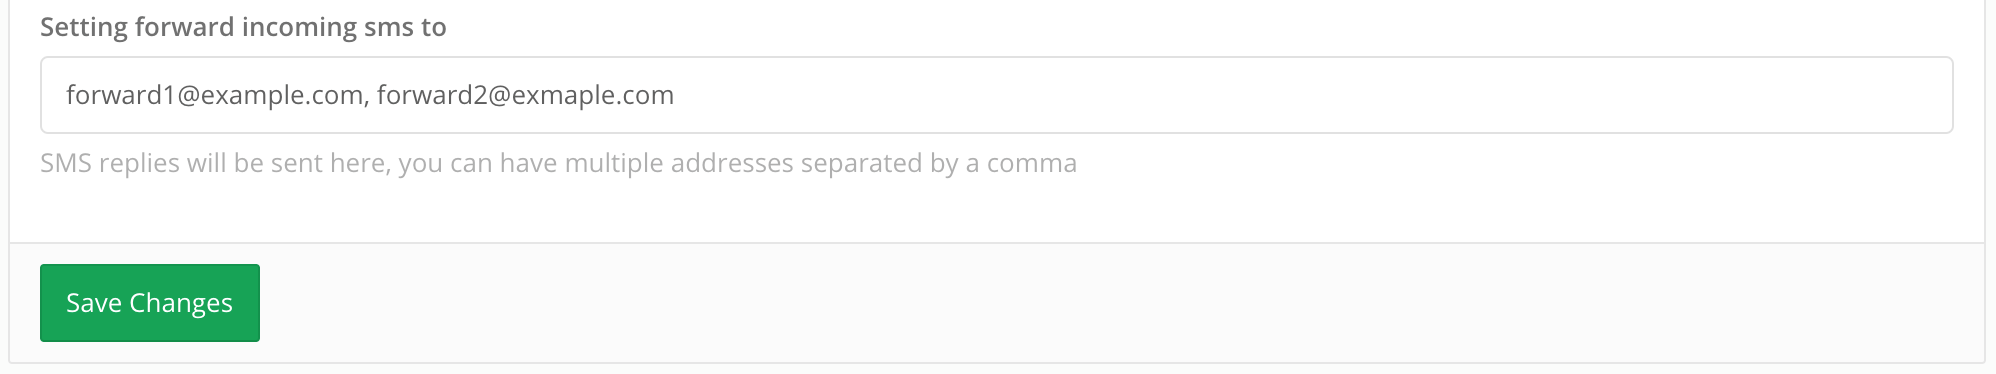The width and height of the screenshot is (1996, 374).
Task: Click the 'SMS replies will be sent here' help text
Action: pyautogui.click(x=212, y=163)
